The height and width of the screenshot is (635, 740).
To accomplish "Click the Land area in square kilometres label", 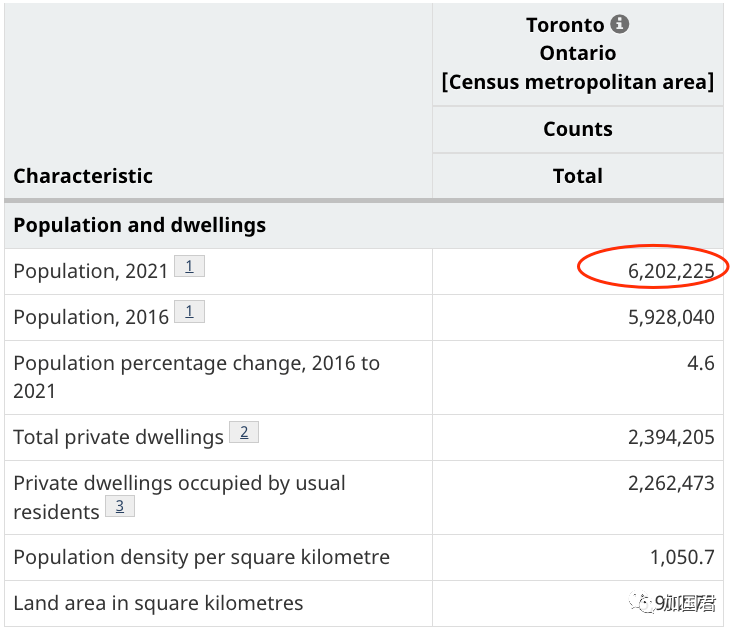I will click(158, 603).
